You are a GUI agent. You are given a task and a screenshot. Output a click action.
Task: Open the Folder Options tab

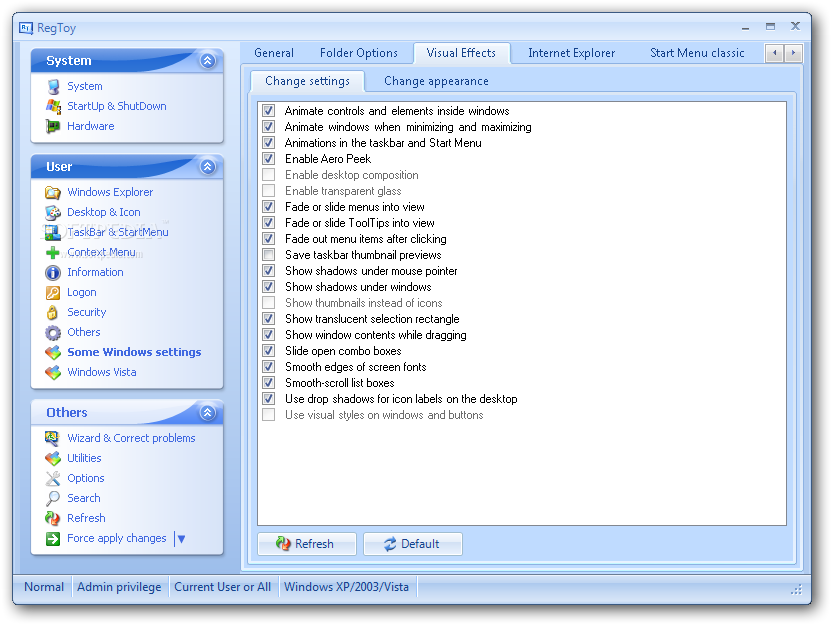point(359,53)
